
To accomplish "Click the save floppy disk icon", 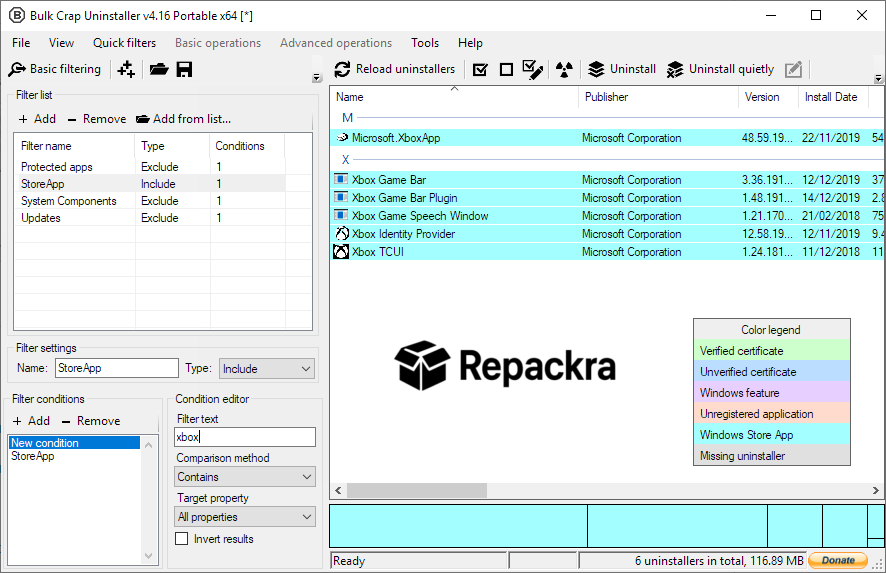I will pyautogui.click(x=184, y=69).
